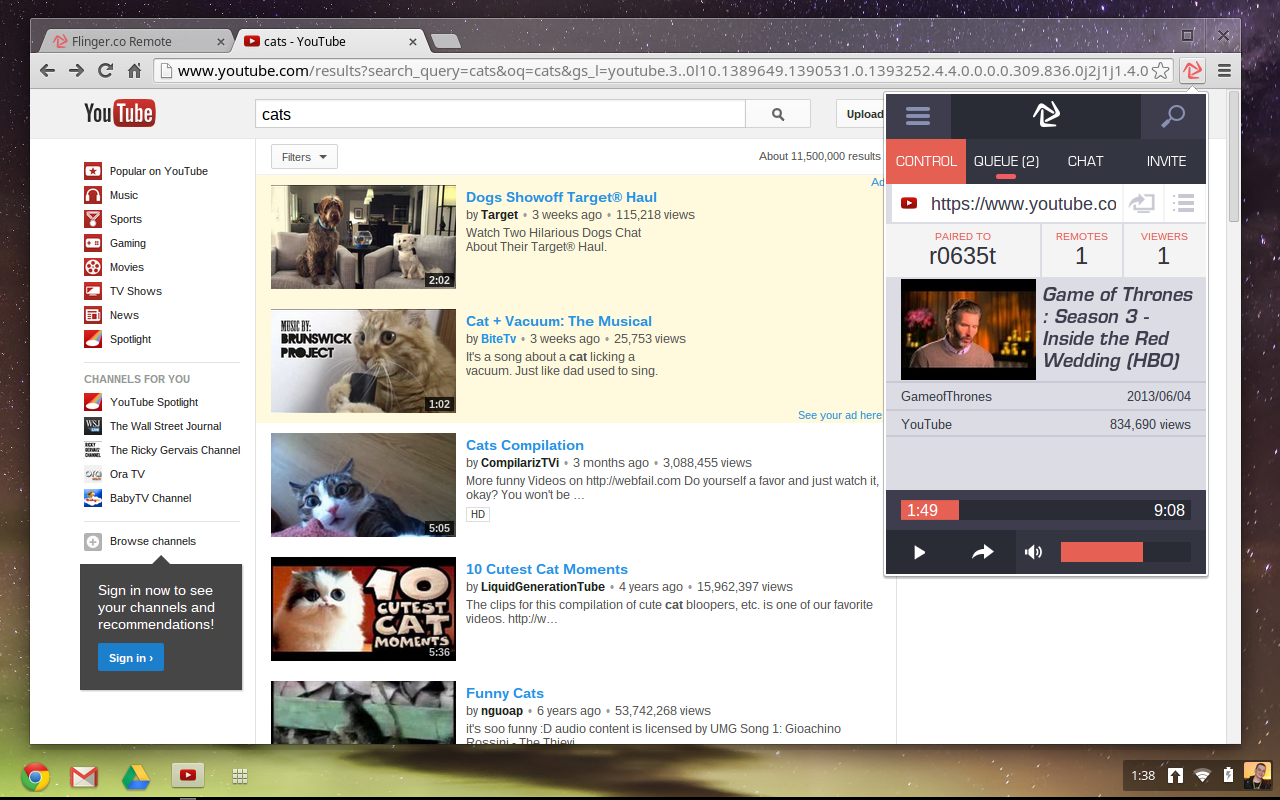Open the Flinger popup hamburger menu
Screen dimensions: 1280x800
918,117
